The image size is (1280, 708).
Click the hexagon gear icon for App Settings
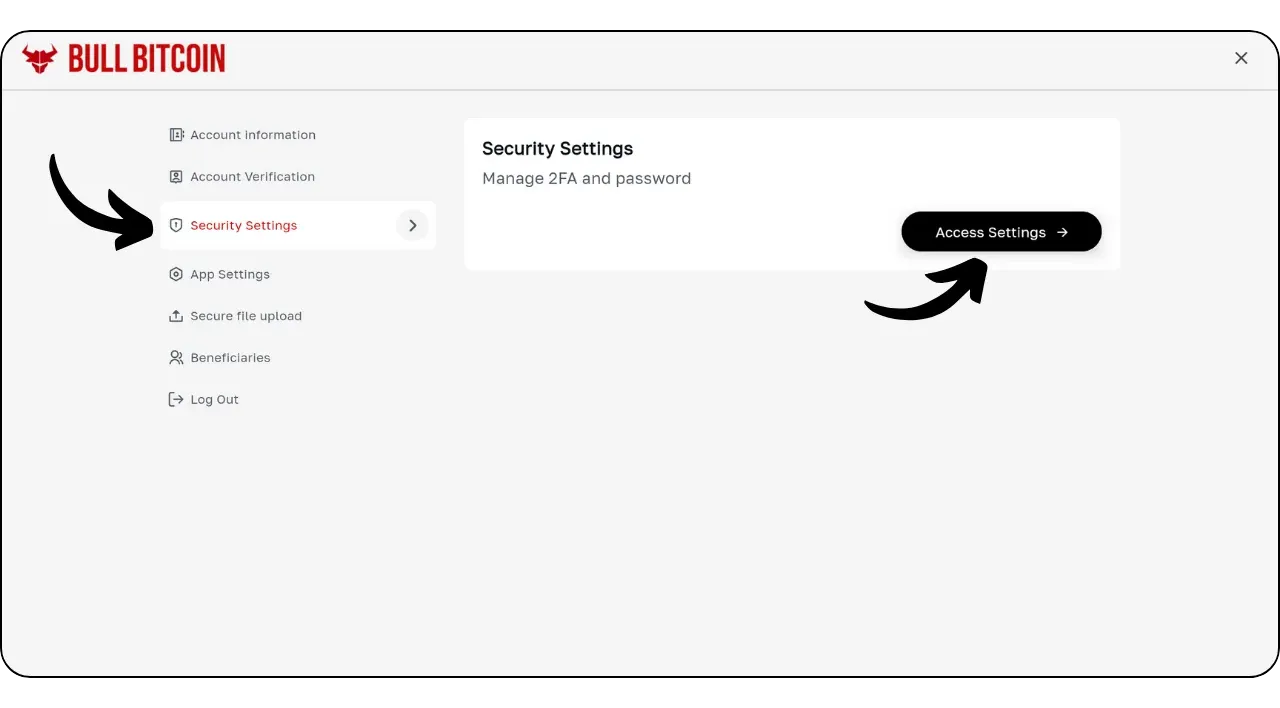coord(176,274)
